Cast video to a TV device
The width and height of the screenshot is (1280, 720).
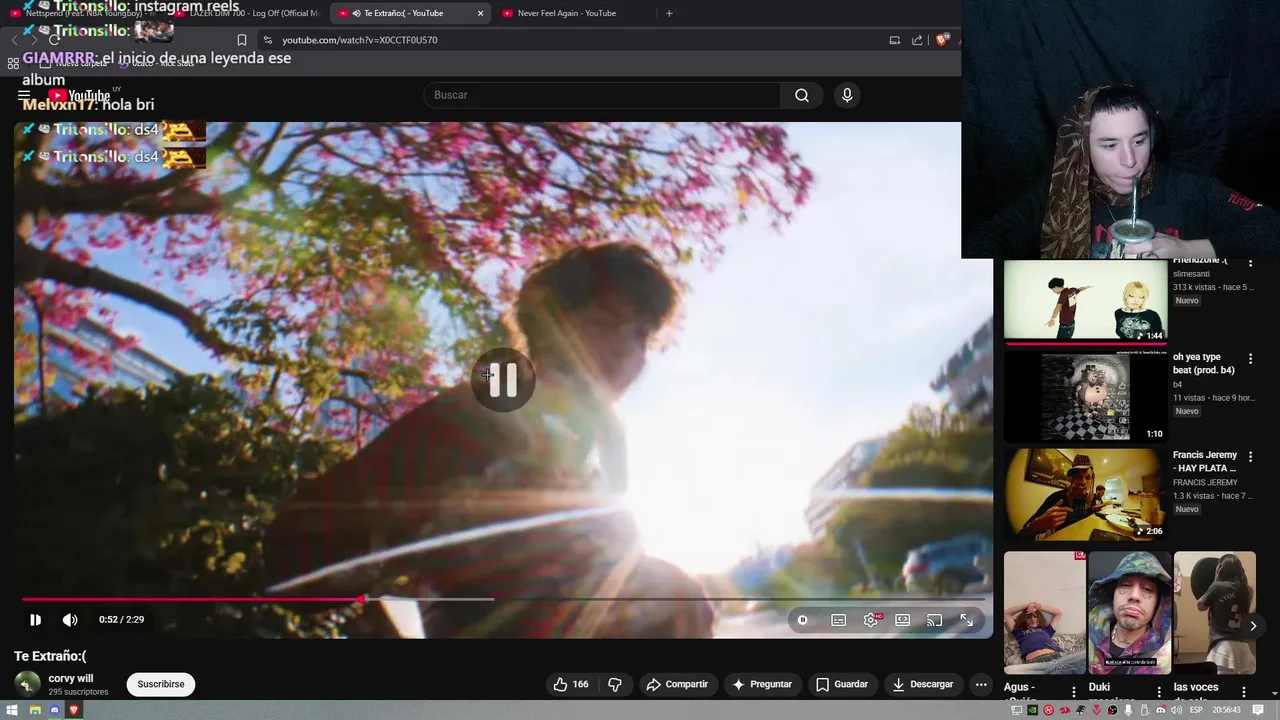935,620
